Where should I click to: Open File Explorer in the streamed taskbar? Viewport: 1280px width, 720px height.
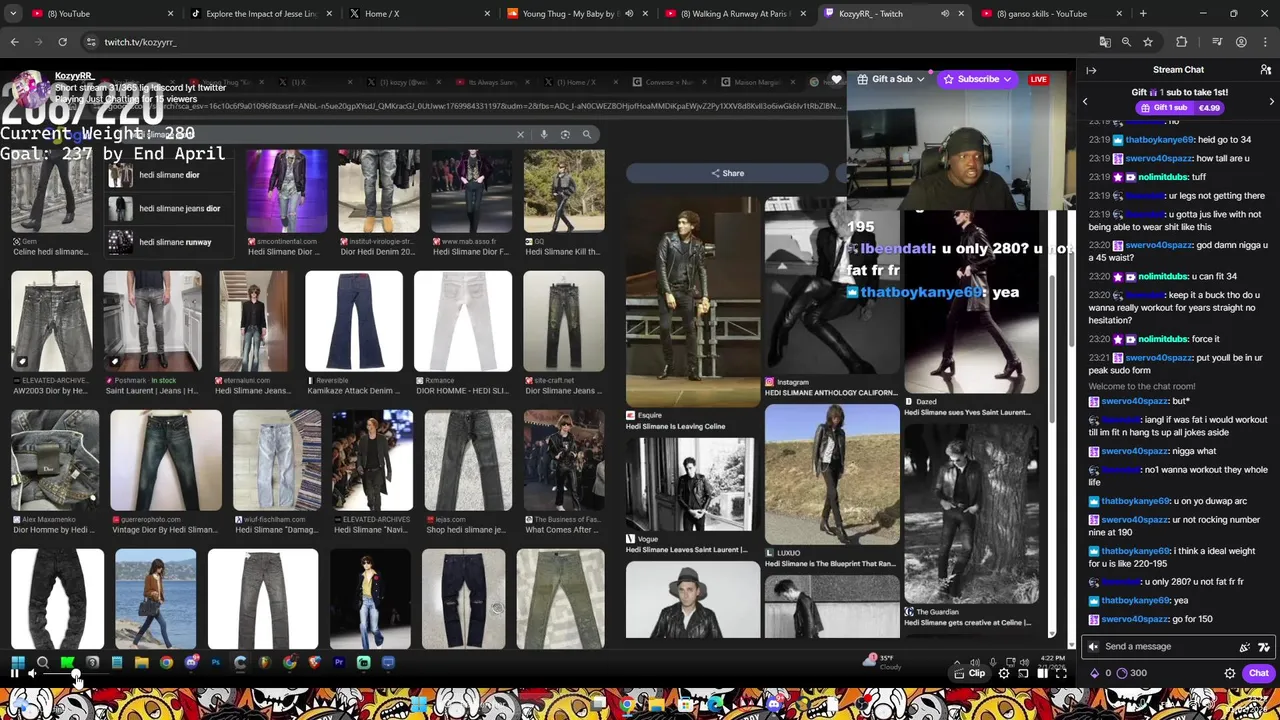pos(141,662)
